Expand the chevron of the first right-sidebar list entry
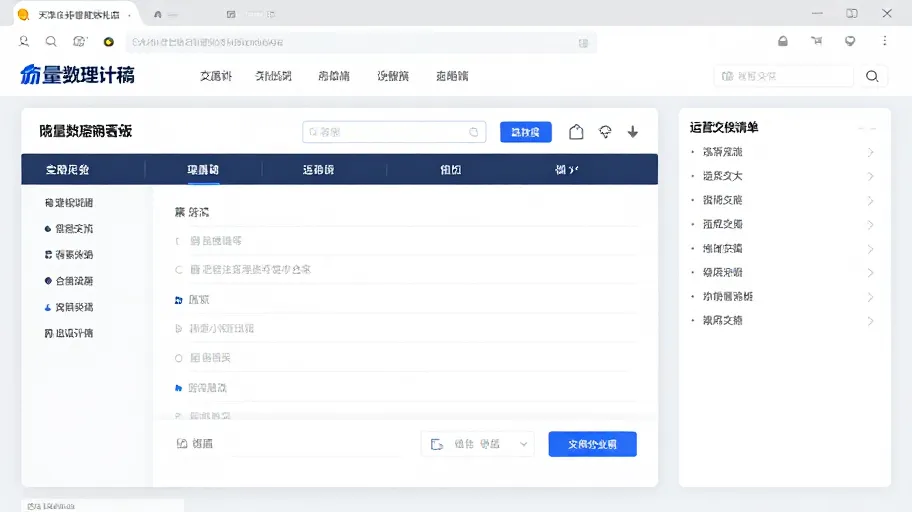The image size is (912, 512). [x=870, y=152]
